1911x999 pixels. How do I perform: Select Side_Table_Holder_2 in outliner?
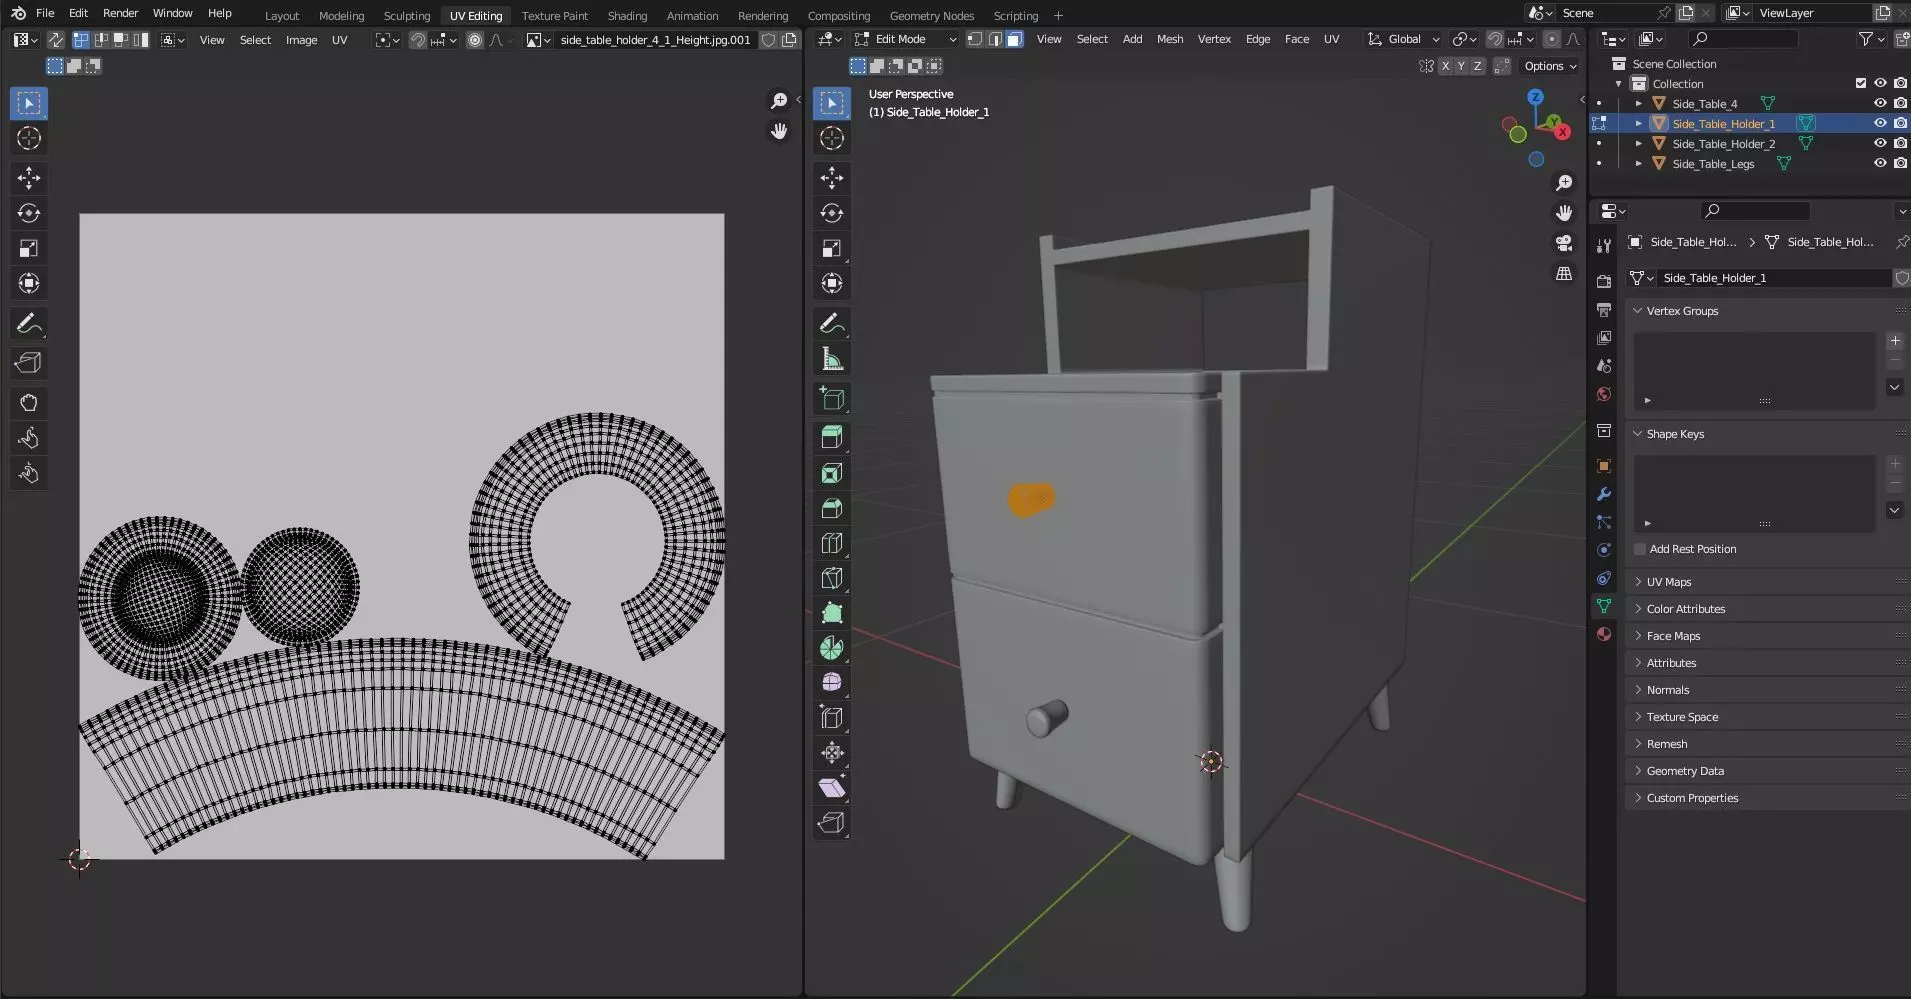(1723, 143)
